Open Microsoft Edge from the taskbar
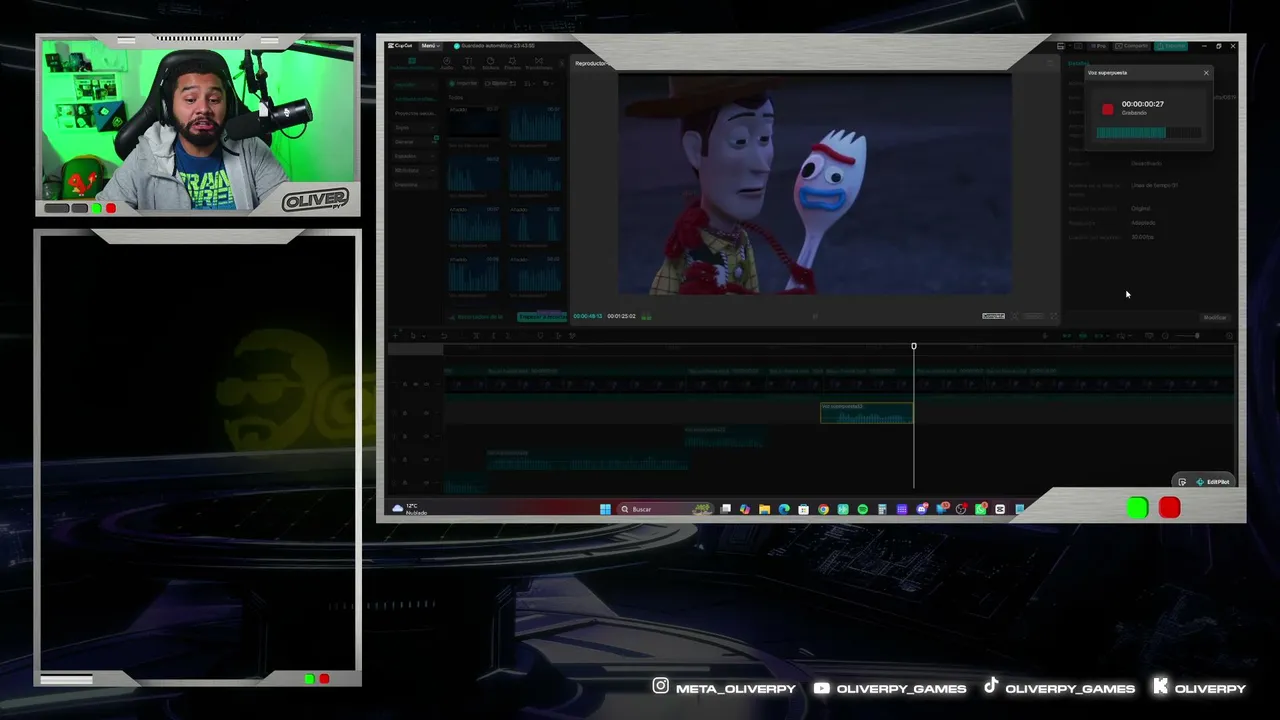1280x720 pixels. click(x=784, y=509)
